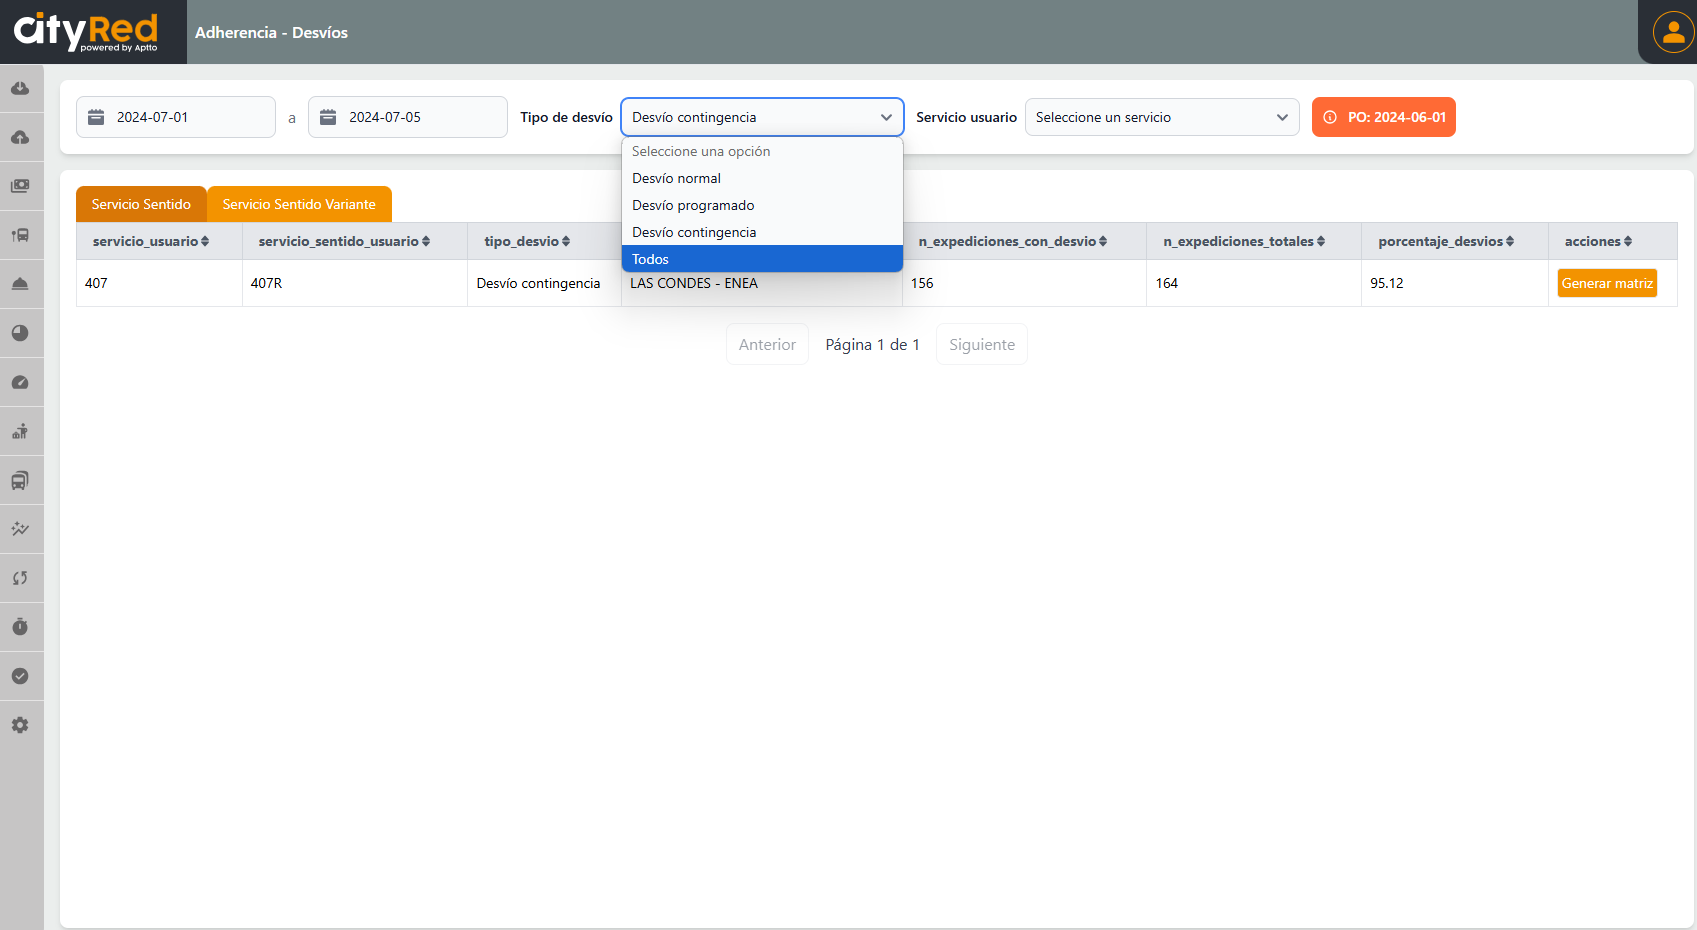Image resolution: width=1697 pixels, height=930 pixels.
Task: Click the cloud download icon in sidebar
Action: [x=20, y=88]
